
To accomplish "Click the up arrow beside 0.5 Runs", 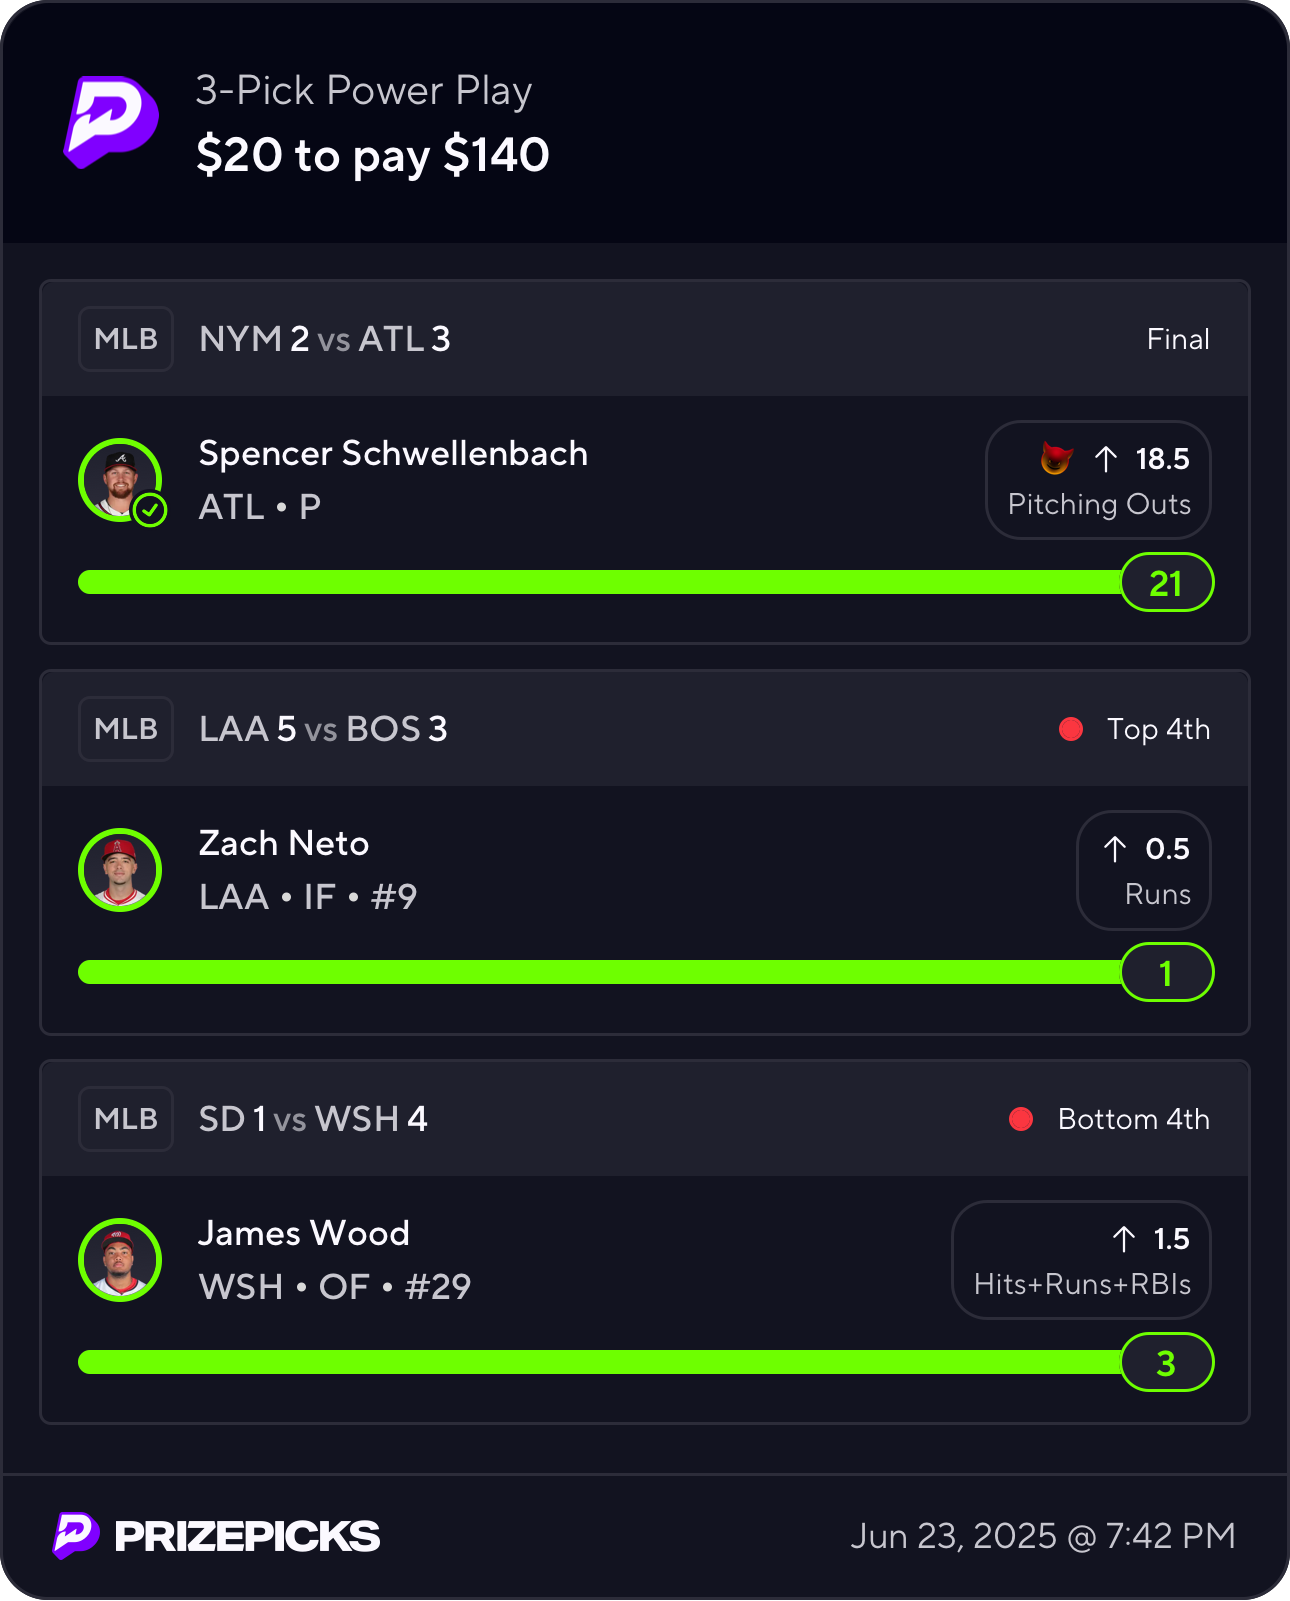I will [1115, 849].
